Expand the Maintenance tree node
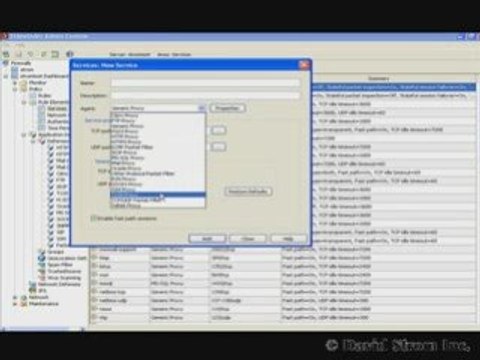Viewport: 480px width, 360px height. [x=15, y=304]
